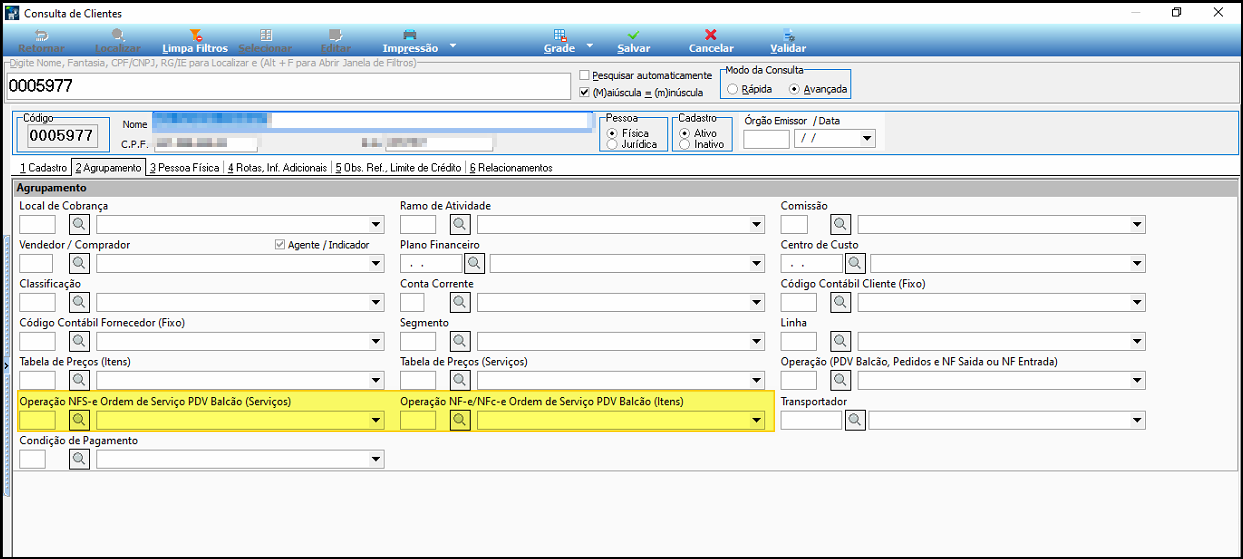Open lookup for Centro de Custo
Screen dimensions: 1243x559
pos(855,263)
